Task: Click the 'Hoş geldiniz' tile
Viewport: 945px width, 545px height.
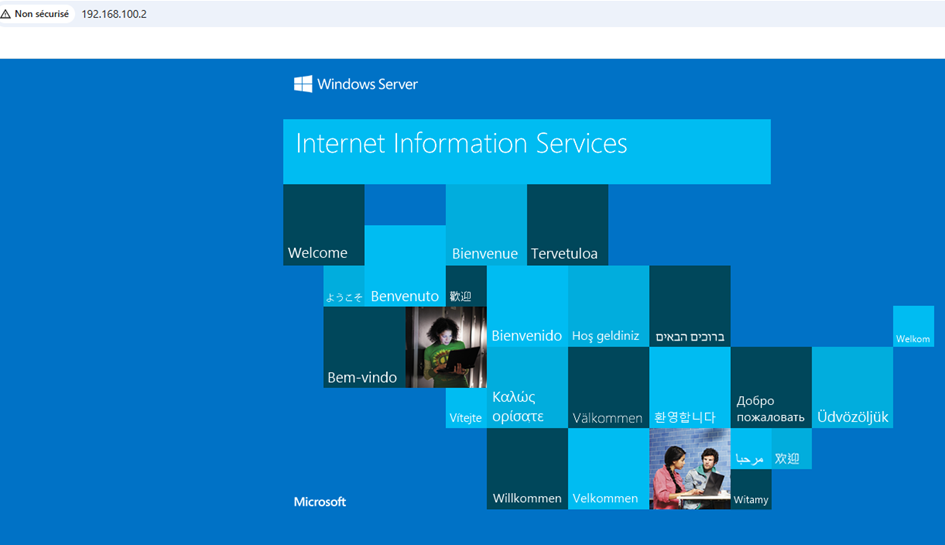Action: click(609, 306)
